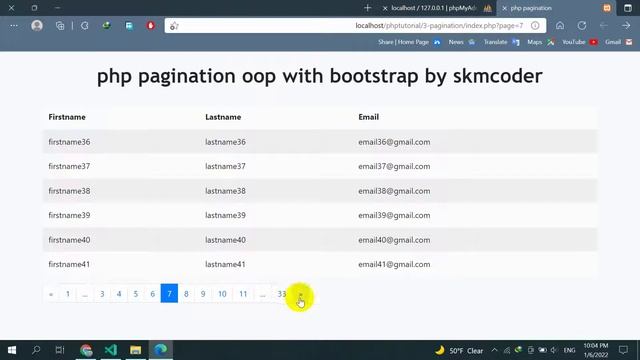640x360 pixels.
Task: Click the blue translate extension icon
Action: pos(129,26)
